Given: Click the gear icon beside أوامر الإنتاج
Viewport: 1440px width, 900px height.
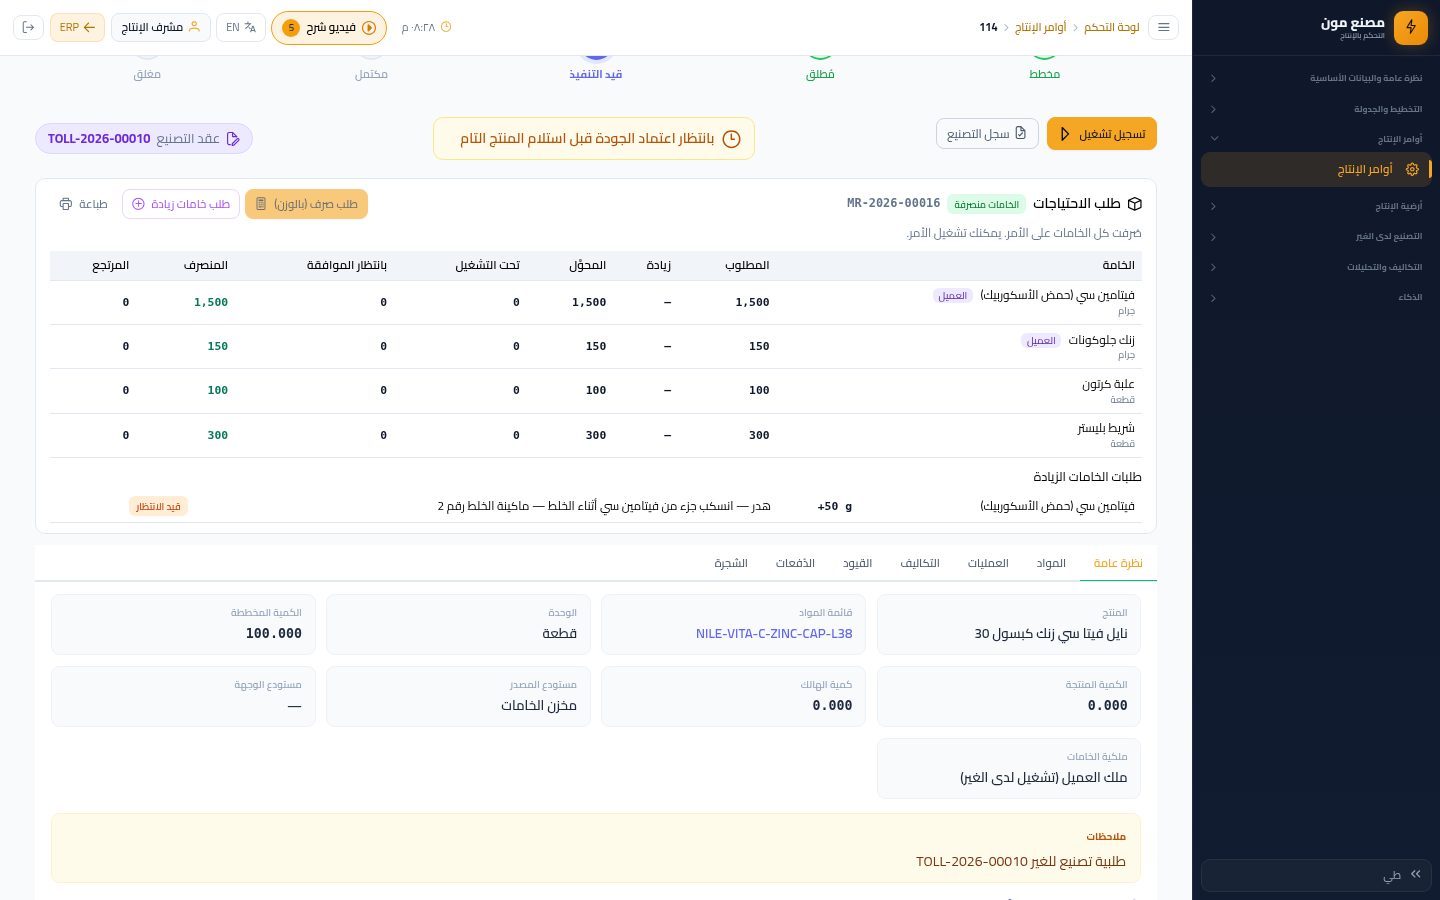Looking at the screenshot, I should point(1412,170).
